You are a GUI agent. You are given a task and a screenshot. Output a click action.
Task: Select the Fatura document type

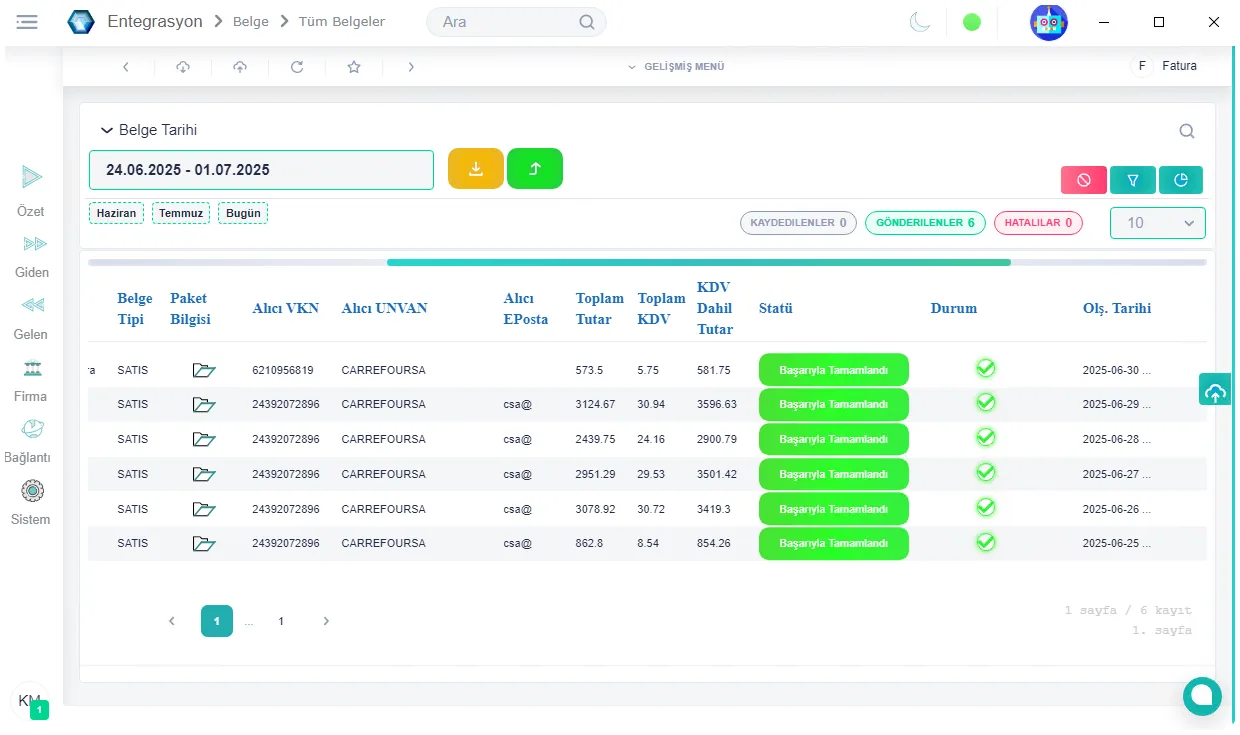[x=1166, y=66]
